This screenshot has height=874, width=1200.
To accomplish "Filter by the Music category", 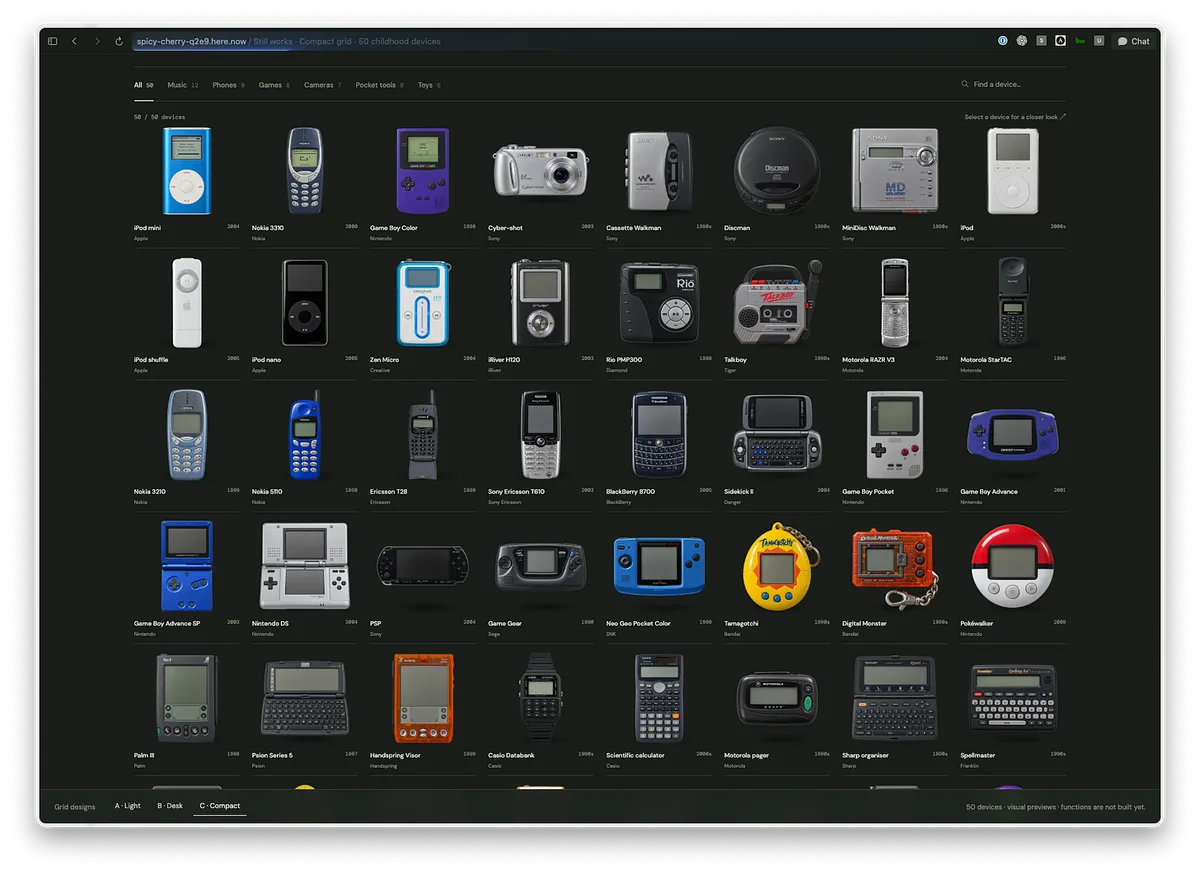I will pos(182,85).
